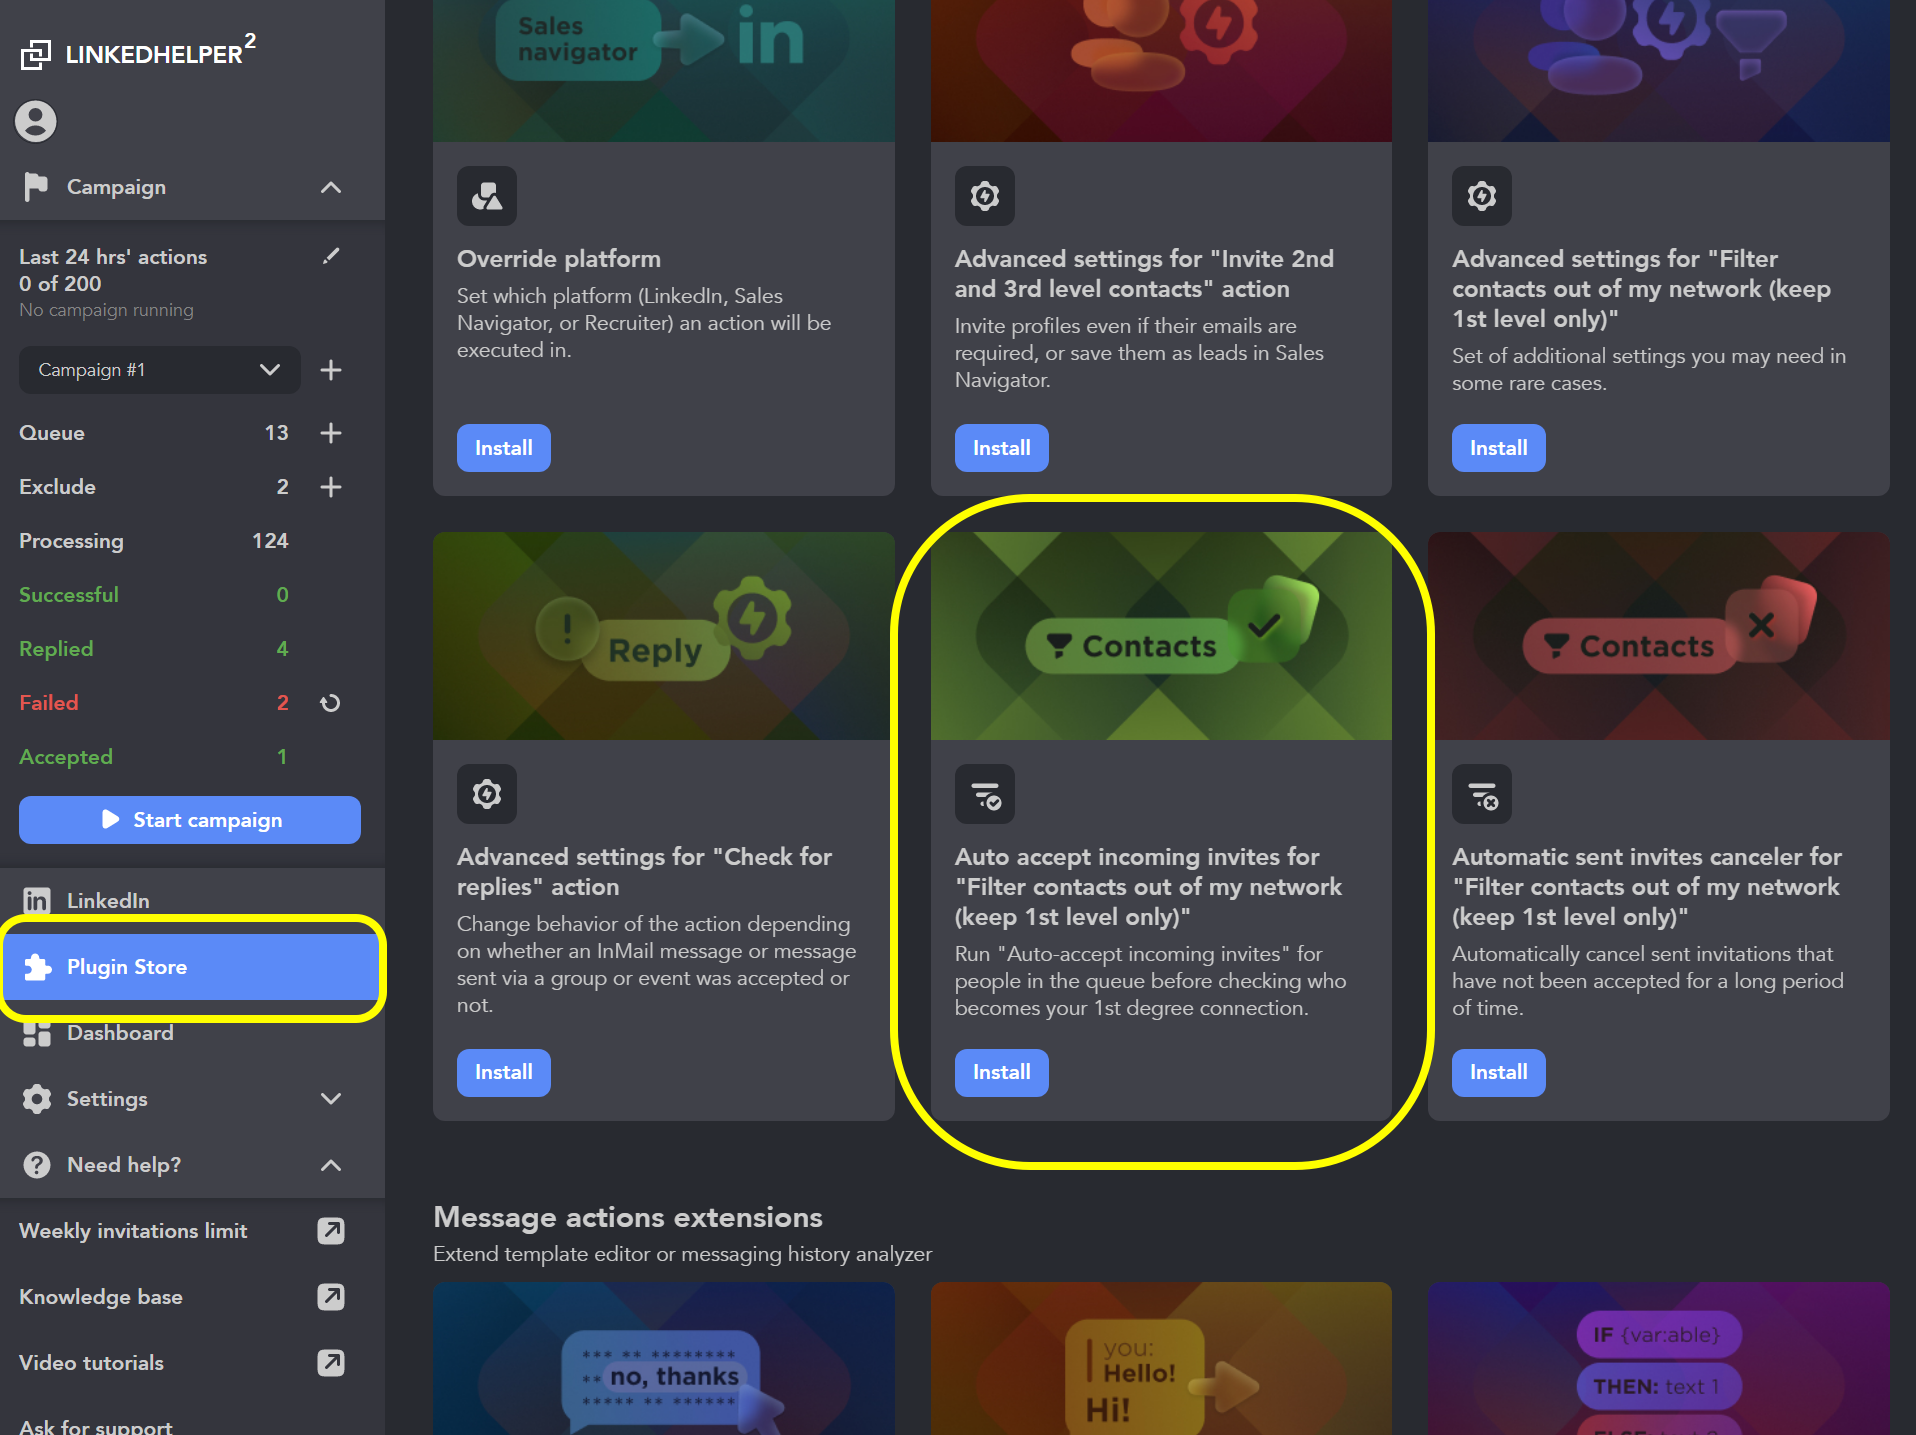Open the green Contacts checkmark plugin banner
This screenshot has width=1916, height=1435.
click(1161, 636)
